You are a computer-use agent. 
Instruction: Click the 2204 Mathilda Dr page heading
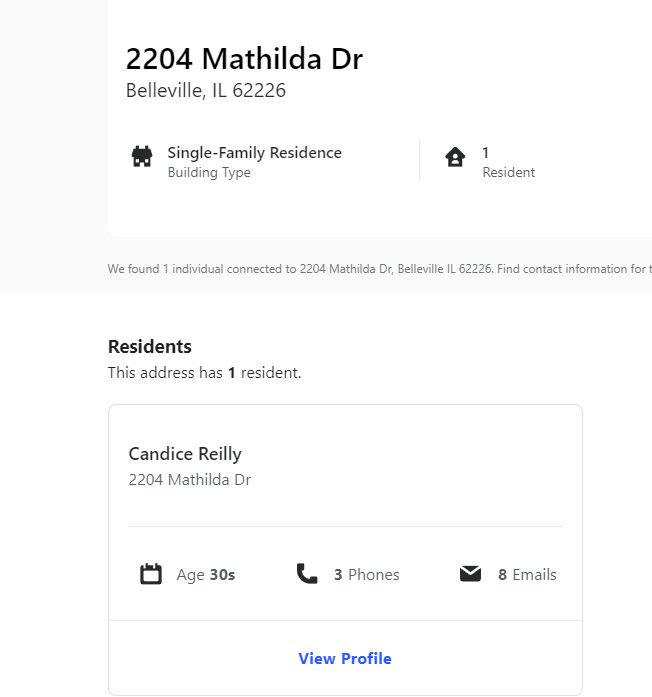[x=244, y=59]
